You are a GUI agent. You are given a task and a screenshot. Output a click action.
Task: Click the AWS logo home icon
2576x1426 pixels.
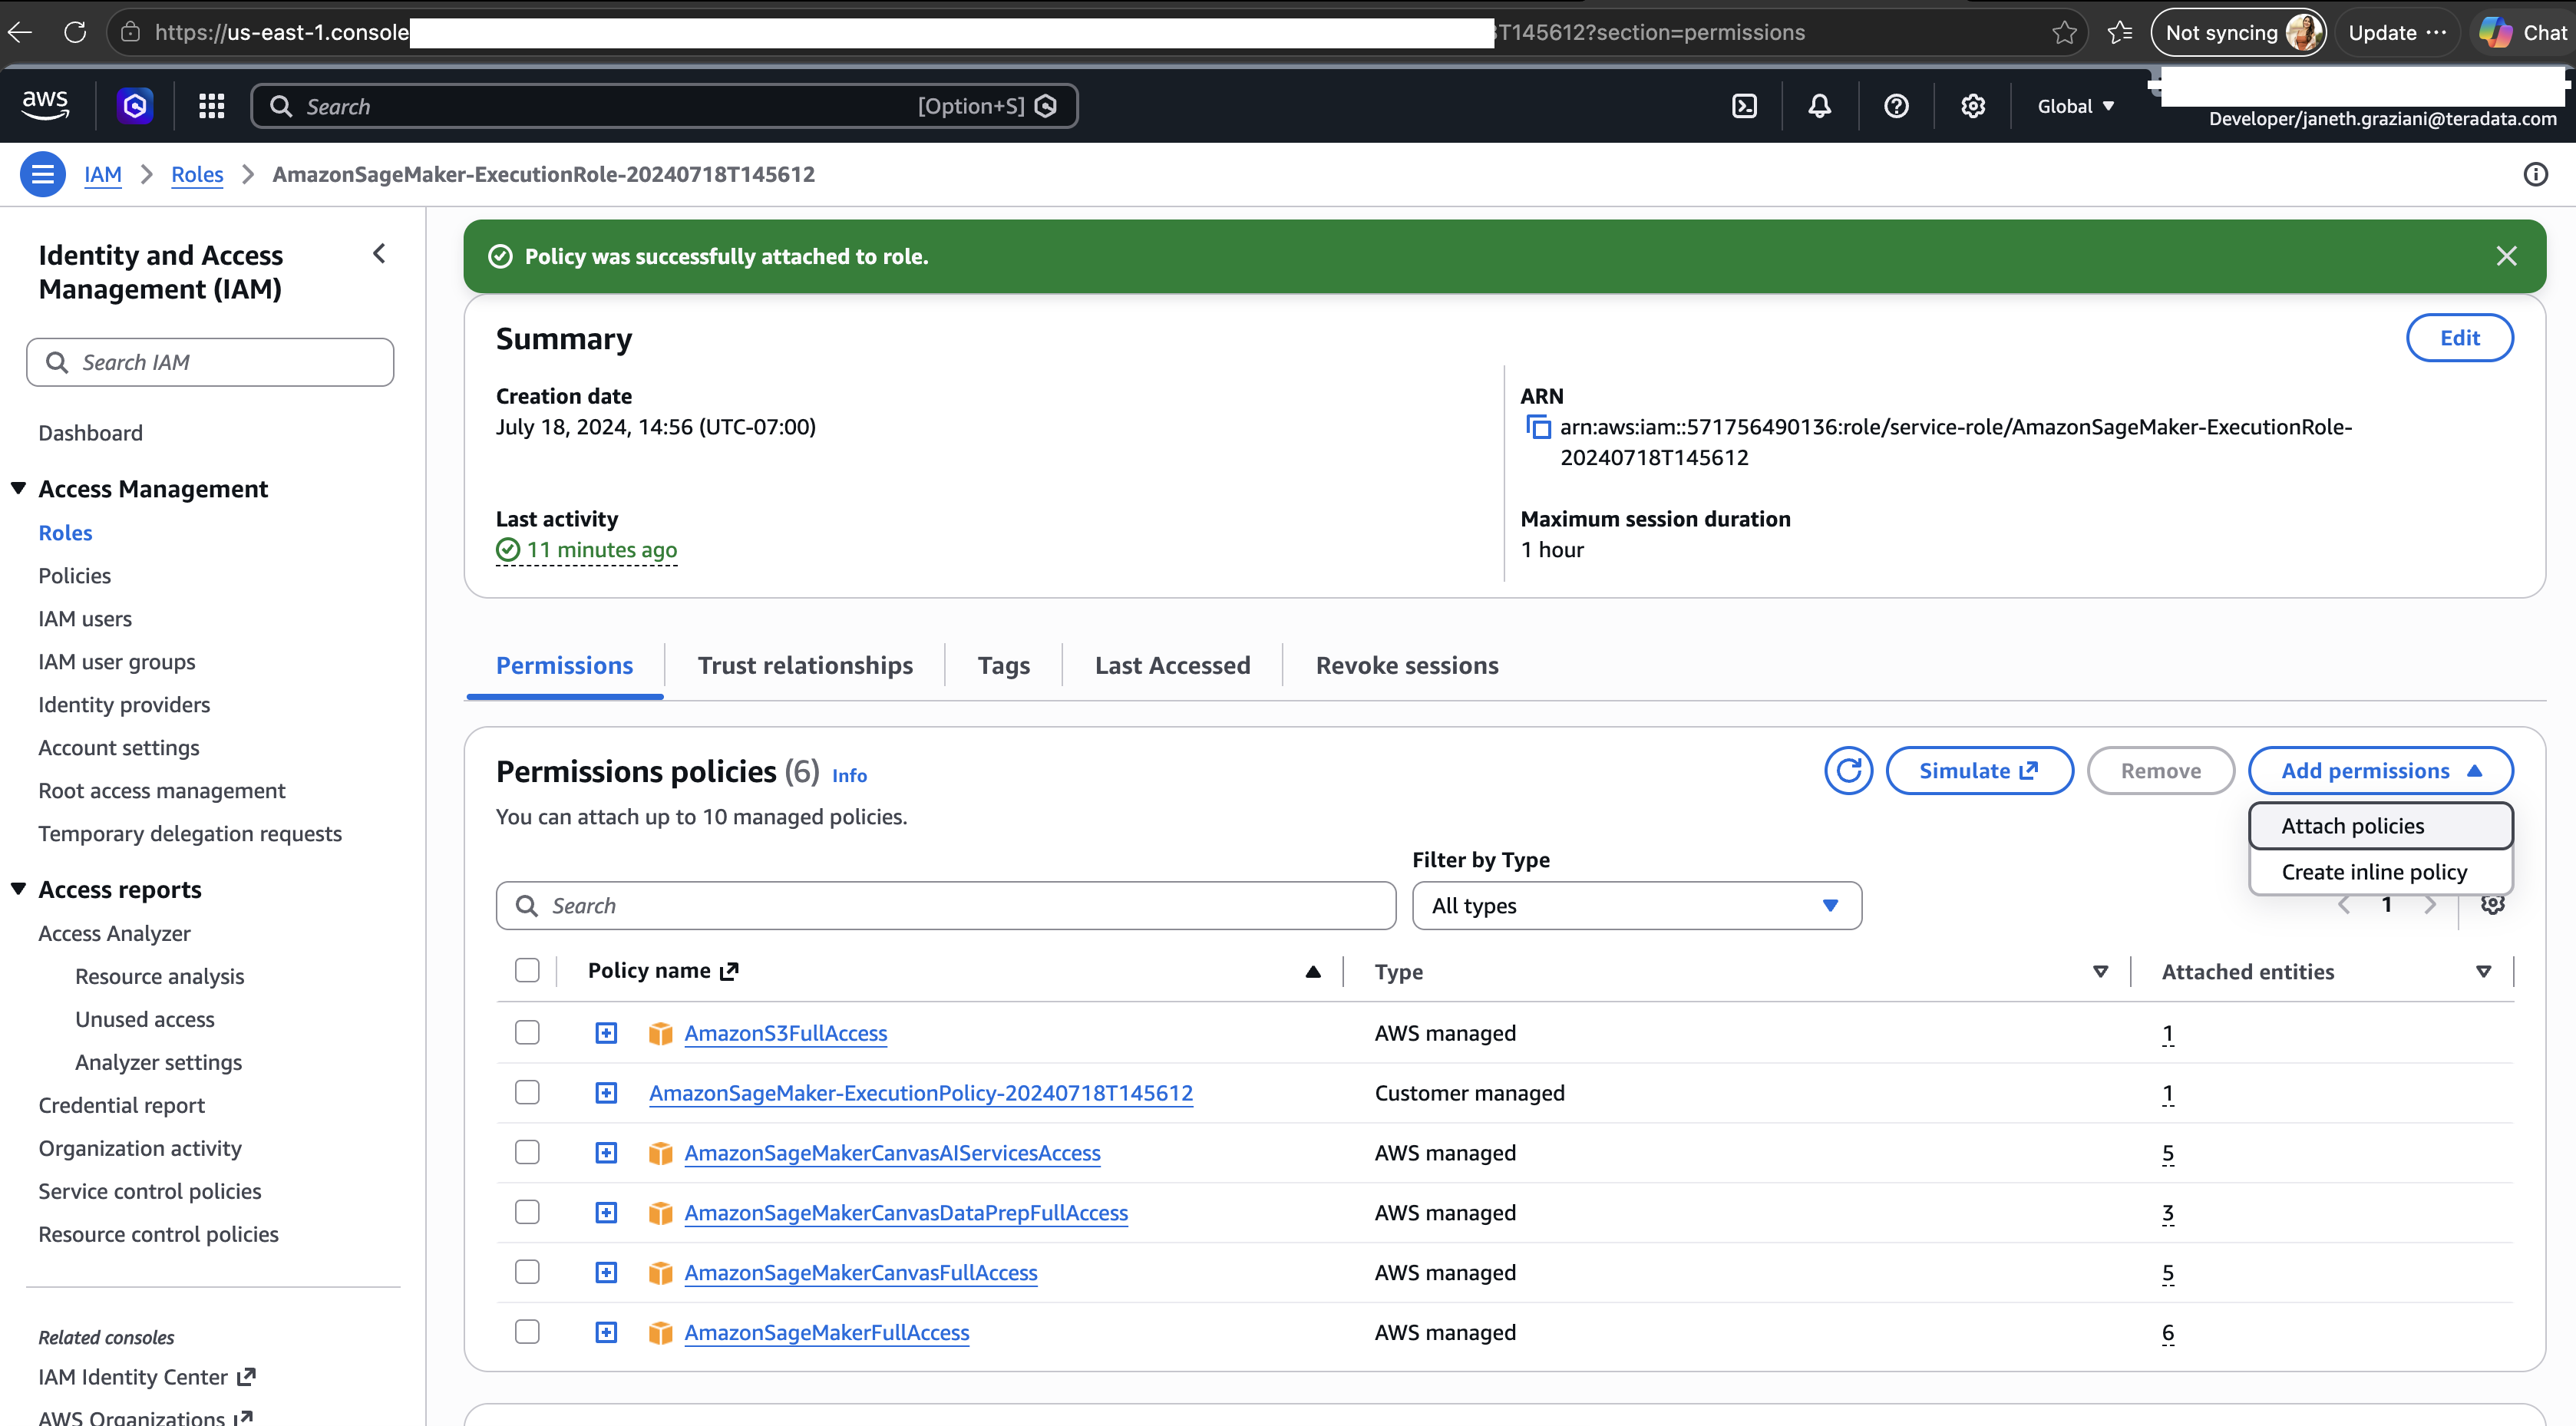[45, 105]
